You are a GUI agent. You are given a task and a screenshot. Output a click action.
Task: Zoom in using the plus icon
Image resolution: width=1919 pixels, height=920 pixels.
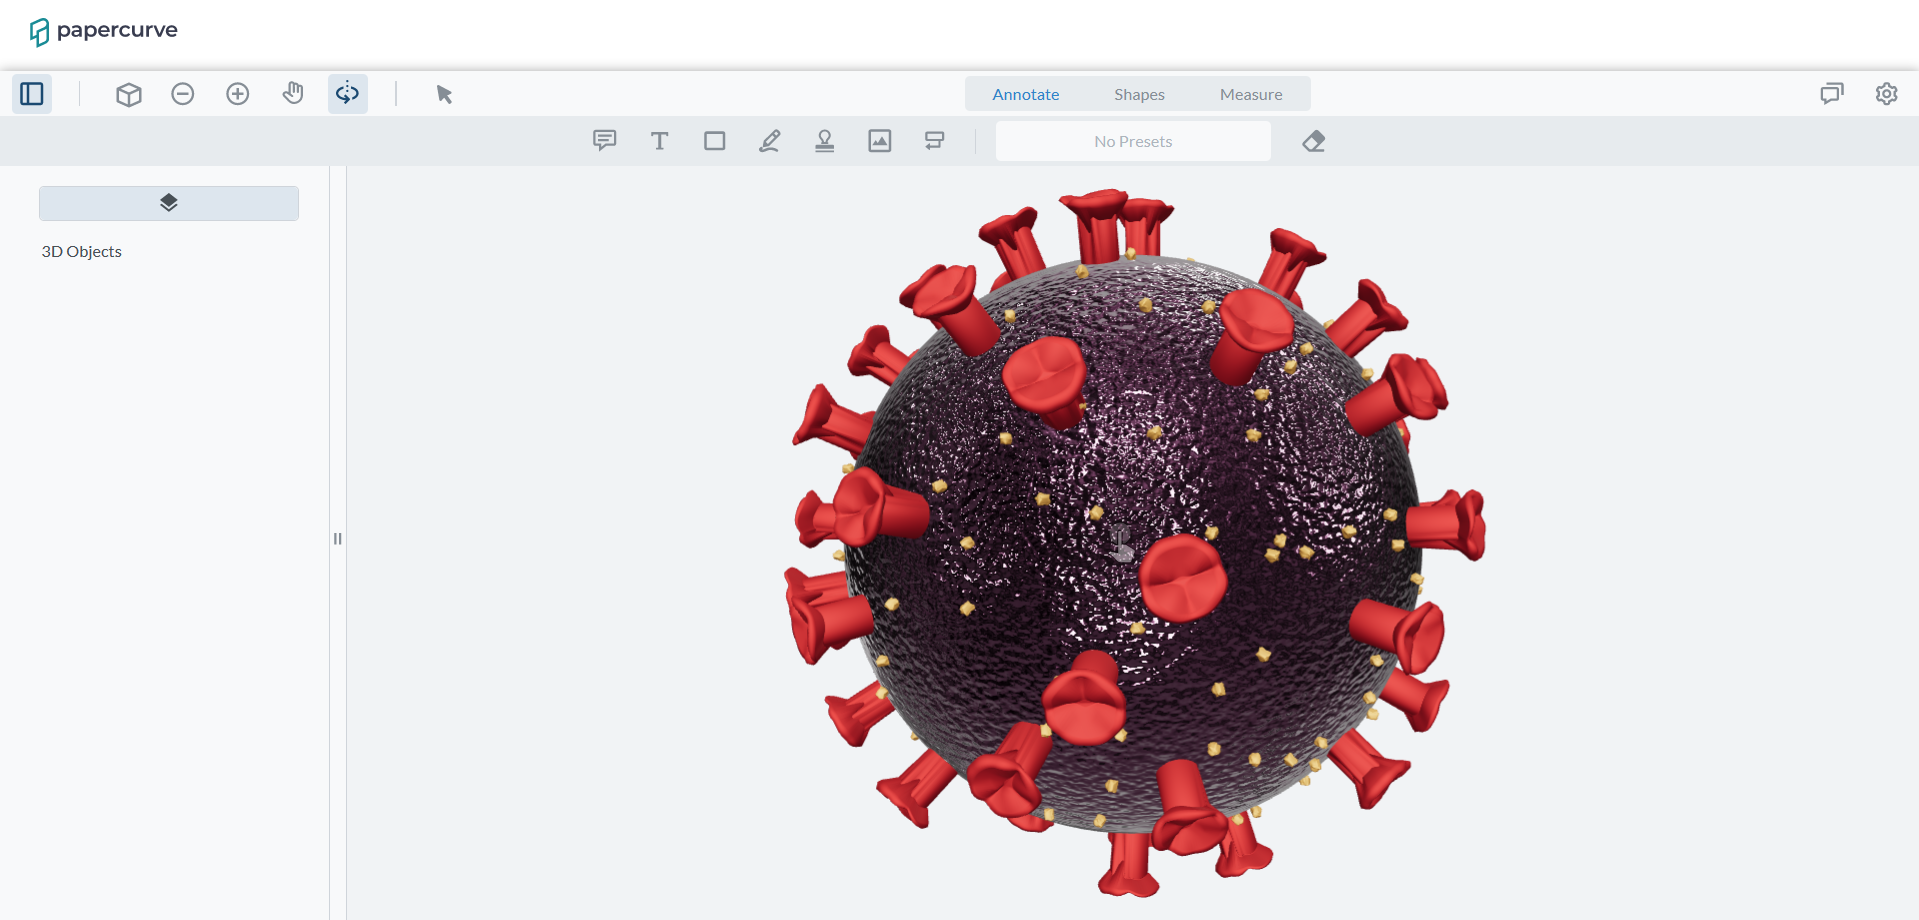(237, 93)
